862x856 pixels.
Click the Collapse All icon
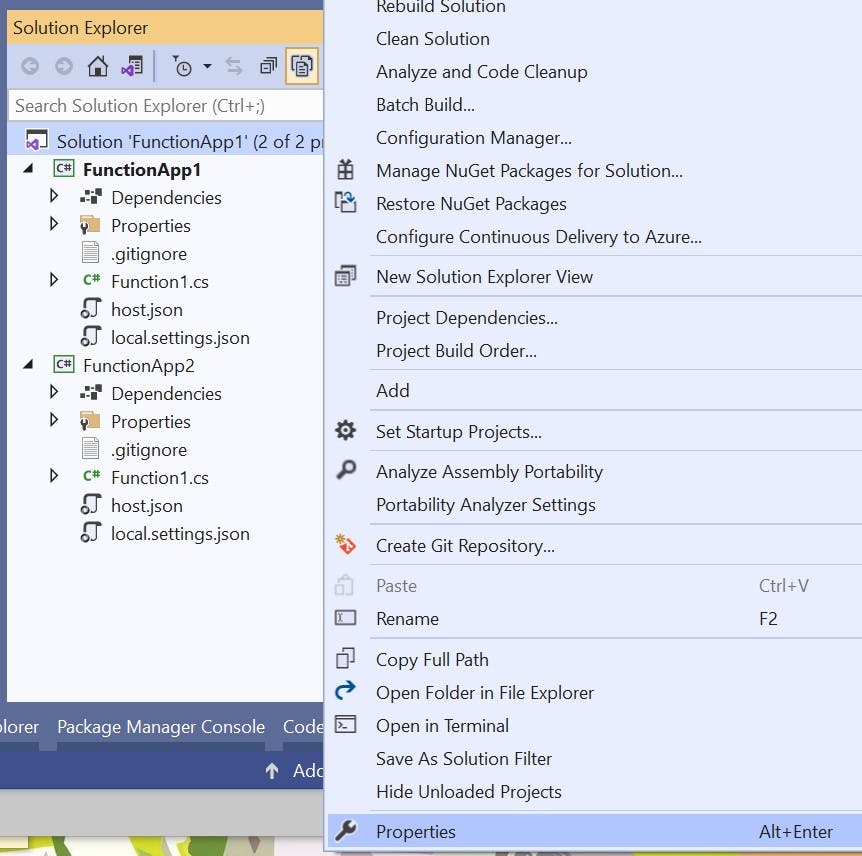[x=268, y=66]
